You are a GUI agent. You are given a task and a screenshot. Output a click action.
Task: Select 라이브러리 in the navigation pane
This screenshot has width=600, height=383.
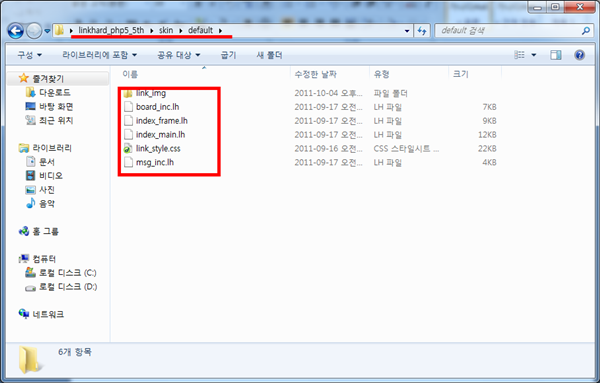(52, 148)
